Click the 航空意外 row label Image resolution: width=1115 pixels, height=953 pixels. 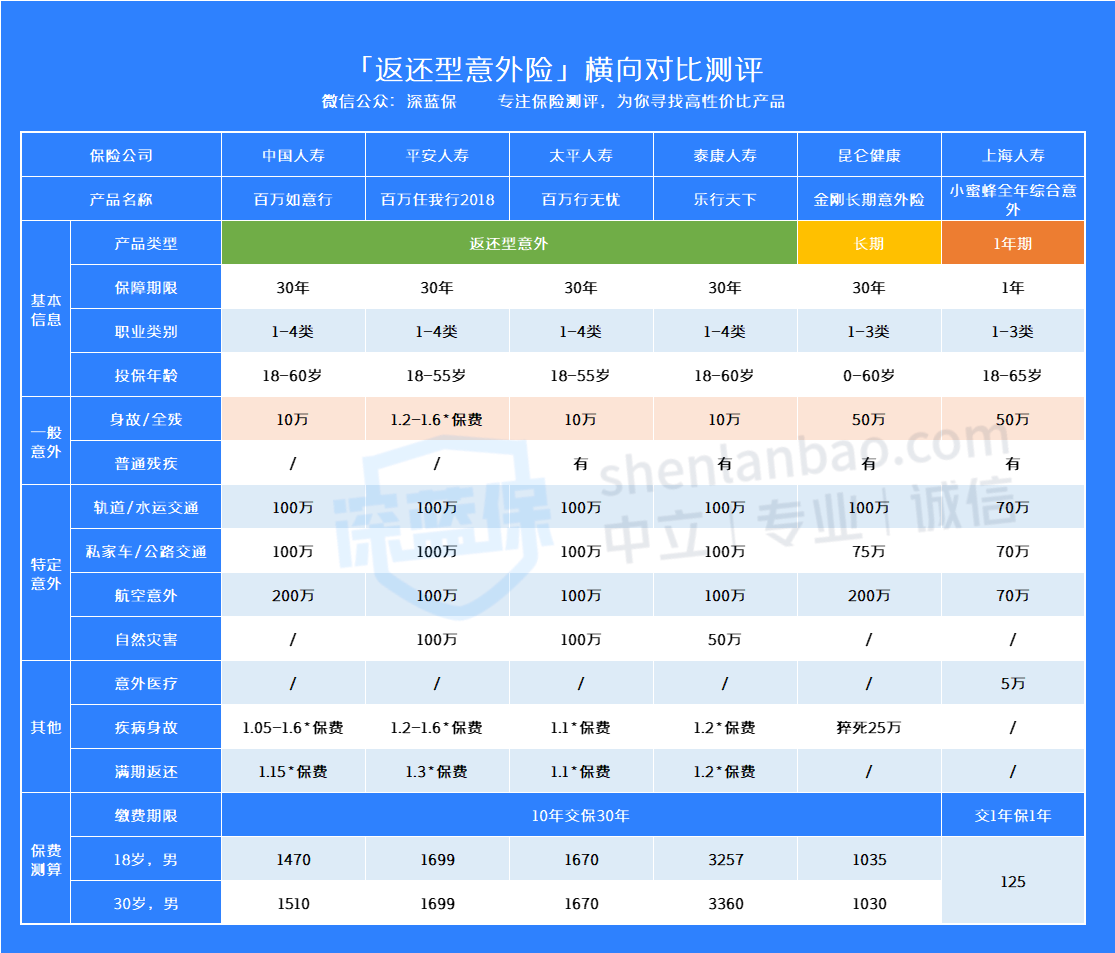(146, 595)
